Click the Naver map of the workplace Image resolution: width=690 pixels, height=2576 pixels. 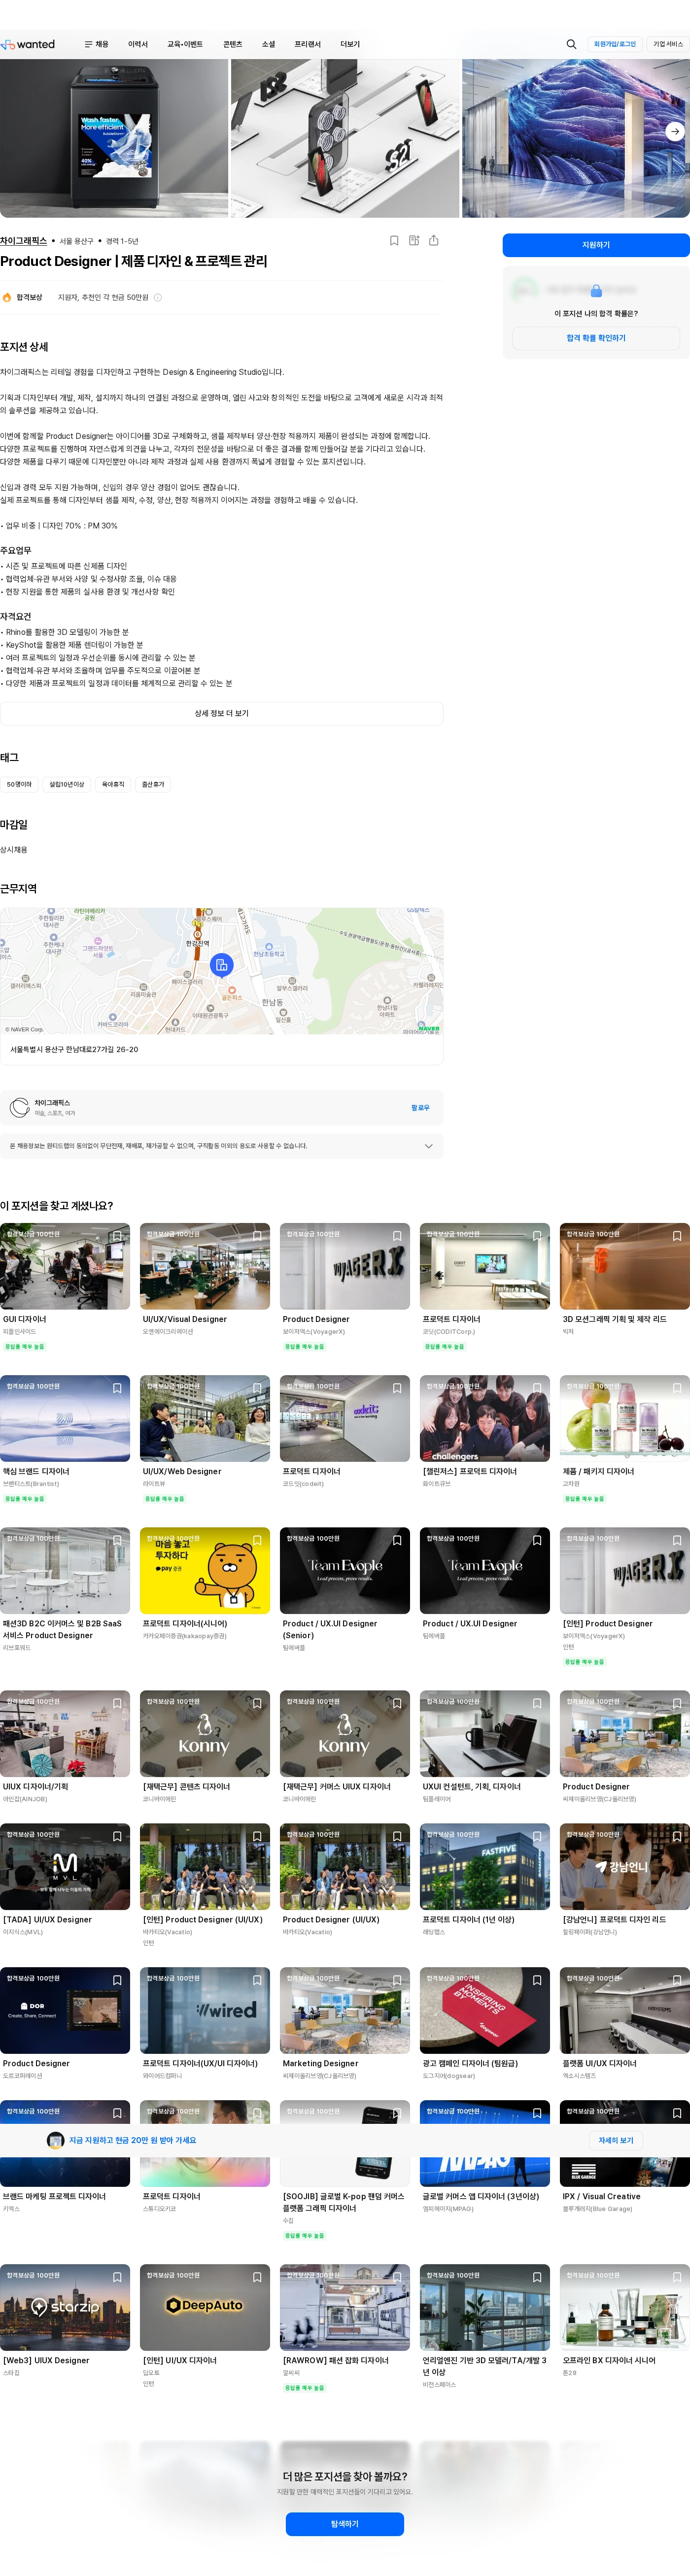(222, 971)
